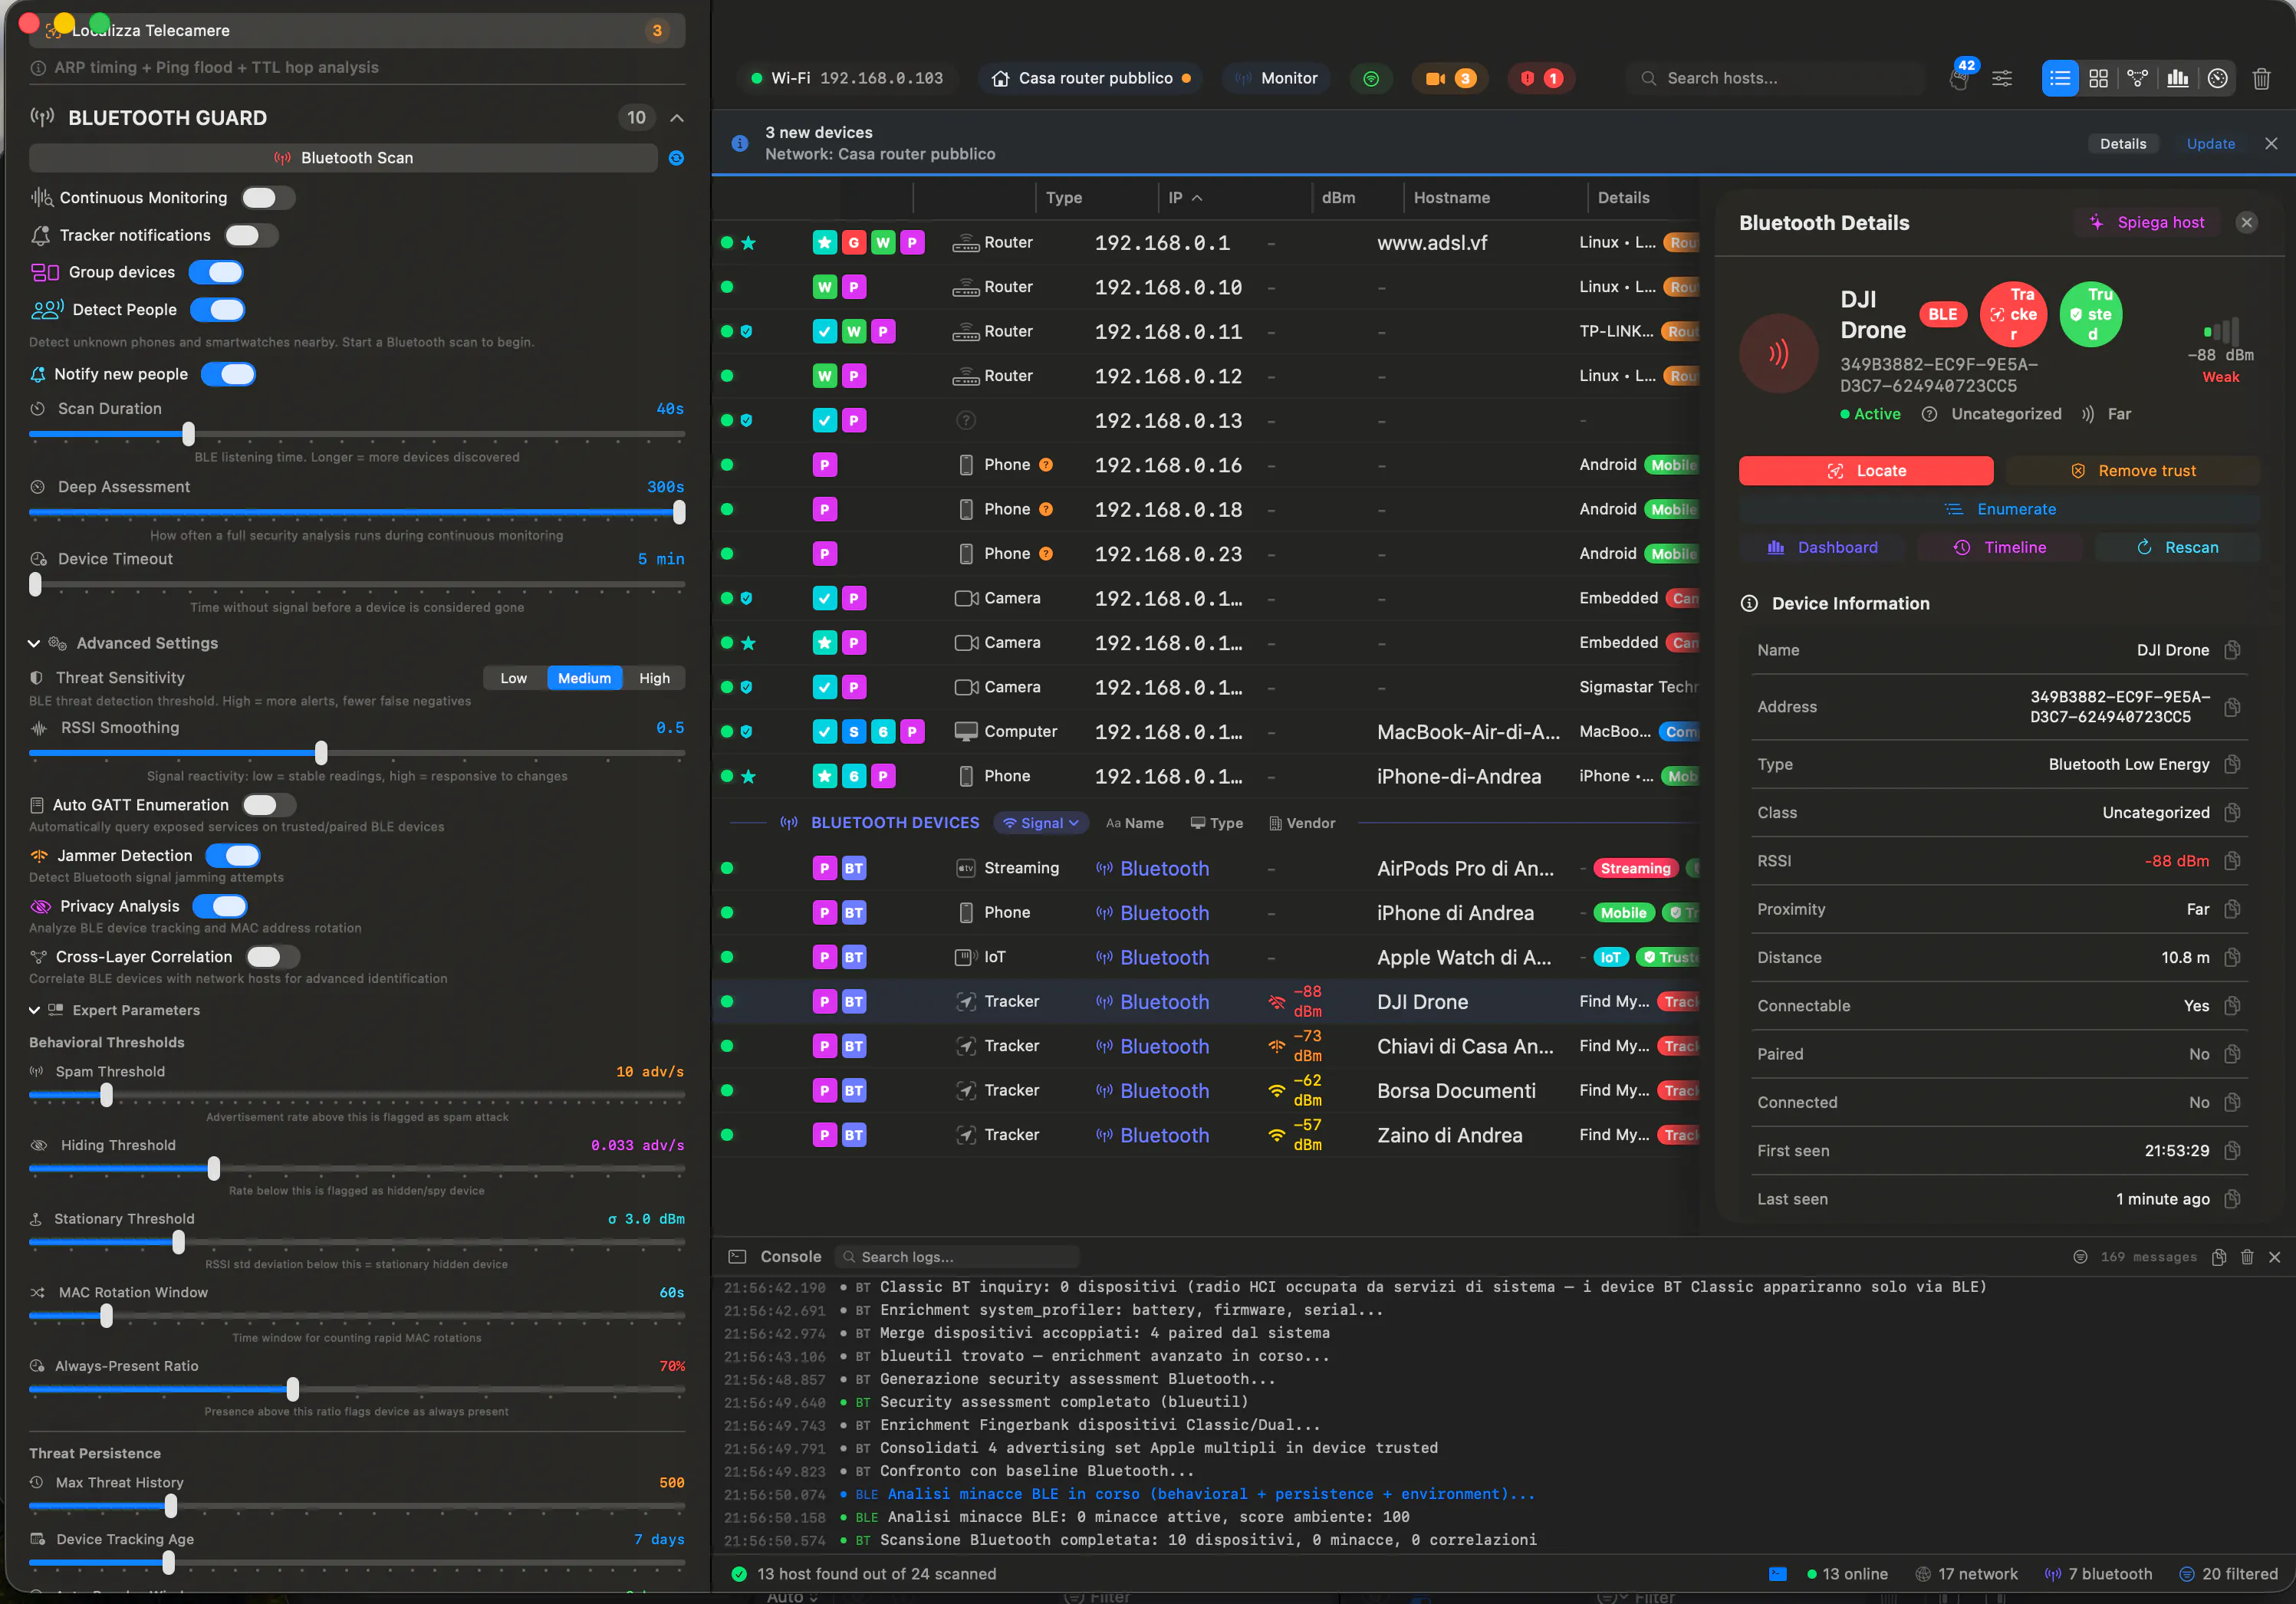This screenshot has width=2296, height=1604.
Task: Click Bluetooth Scan refresh icon
Action: [676, 158]
